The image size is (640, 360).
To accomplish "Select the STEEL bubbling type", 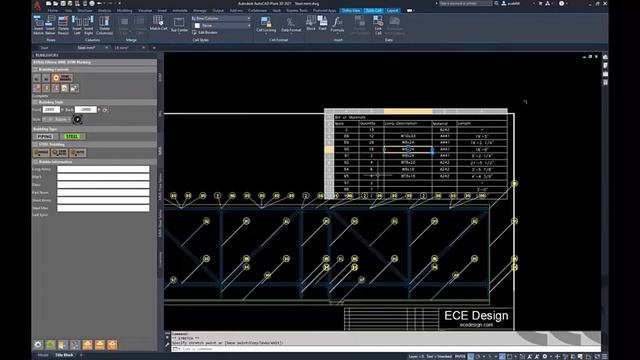I will pos(72,137).
